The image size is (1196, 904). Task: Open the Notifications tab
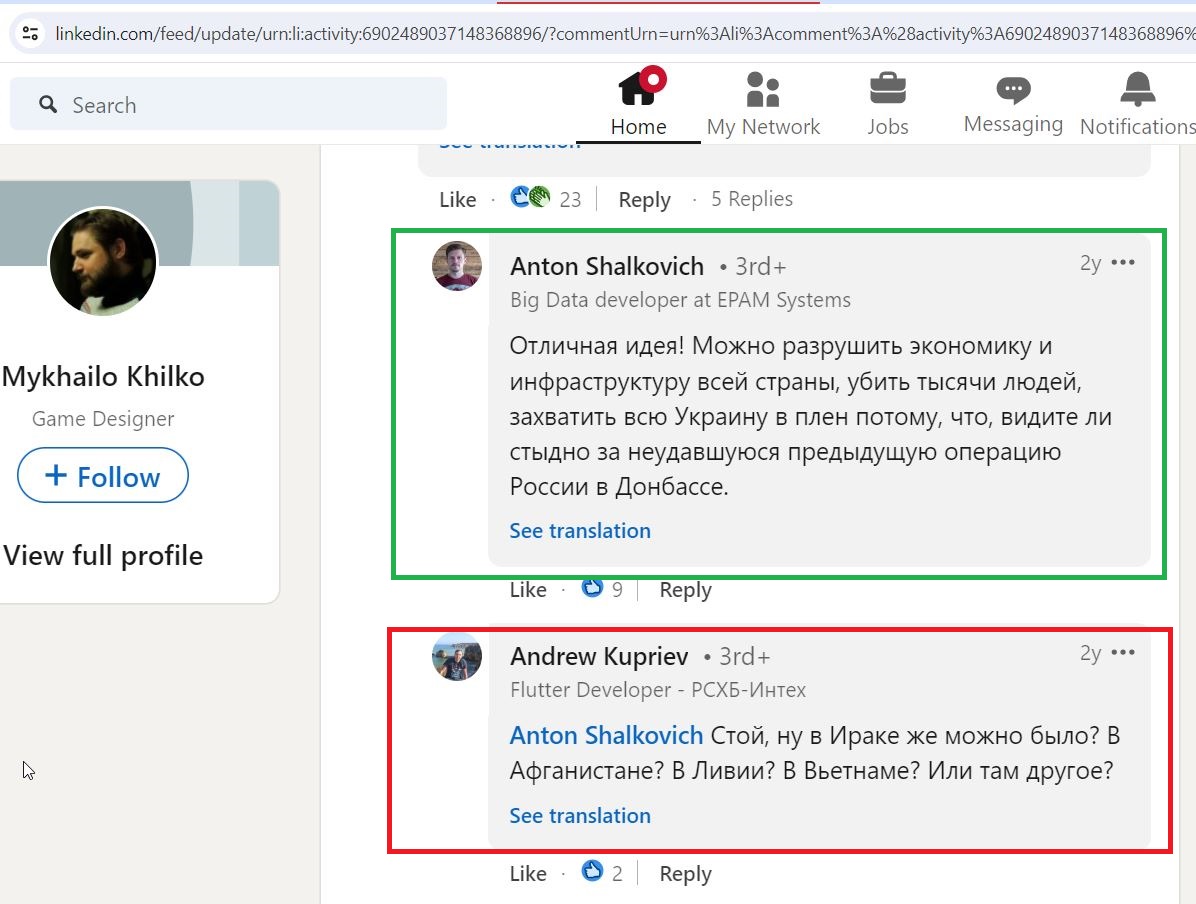point(1137,103)
